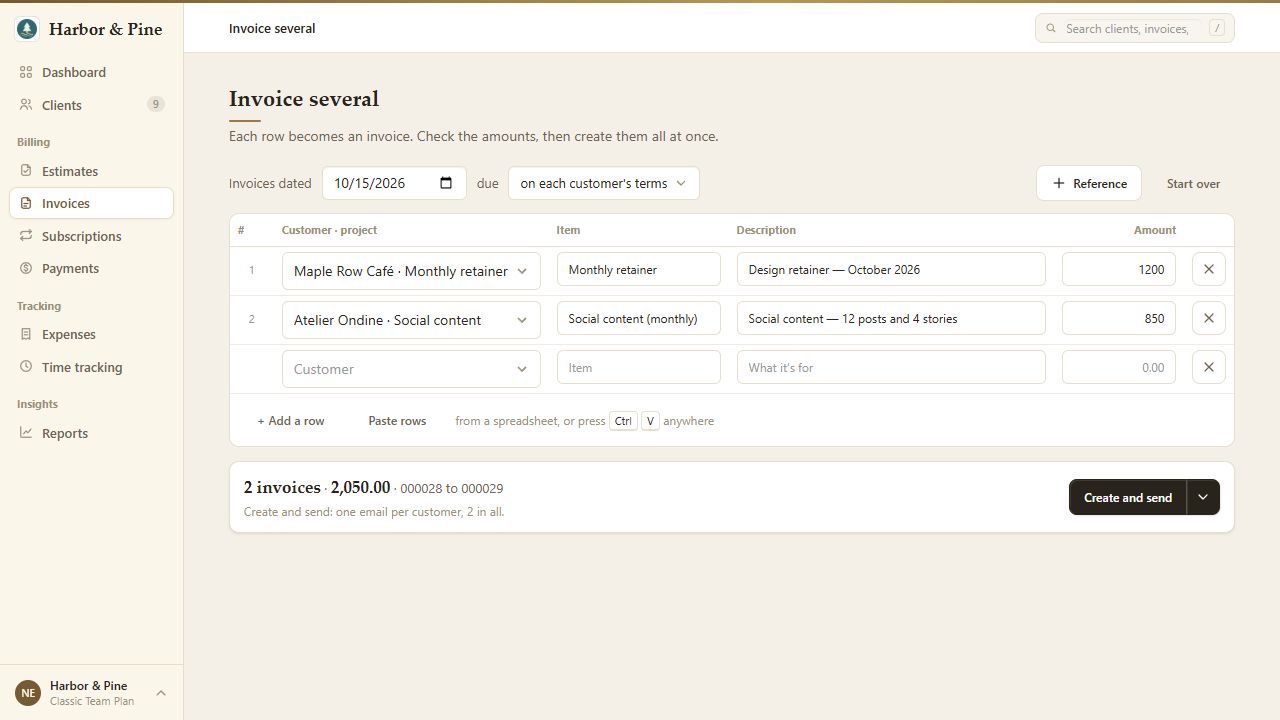Open Create and send options arrow
The height and width of the screenshot is (720, 1280).
1203,497
